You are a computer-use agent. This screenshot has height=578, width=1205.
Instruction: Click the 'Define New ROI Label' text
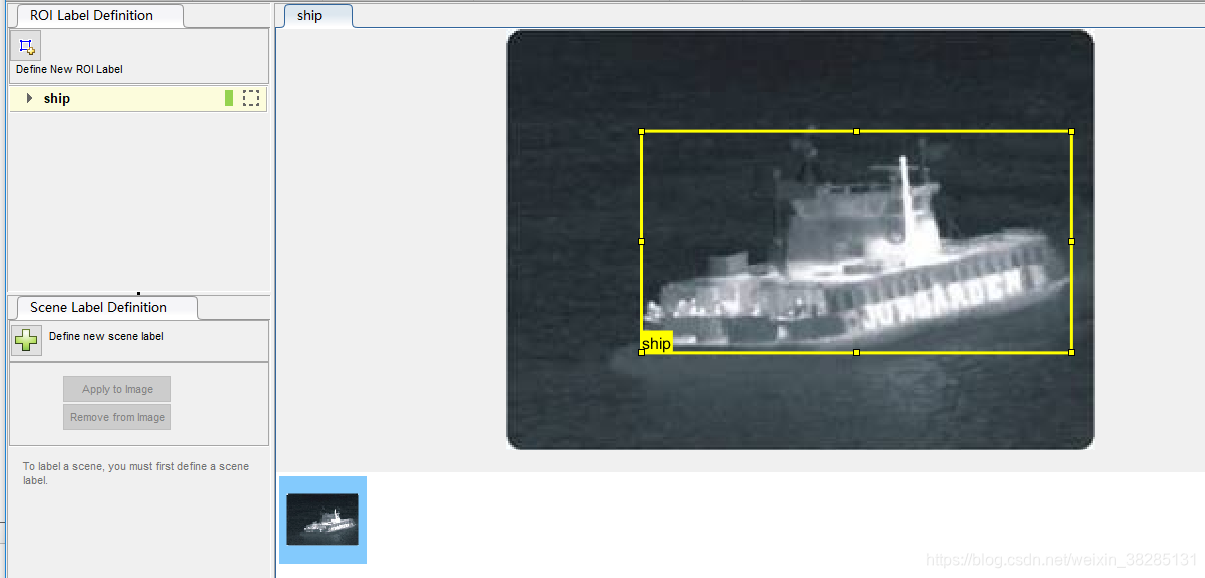coord(69,70)
